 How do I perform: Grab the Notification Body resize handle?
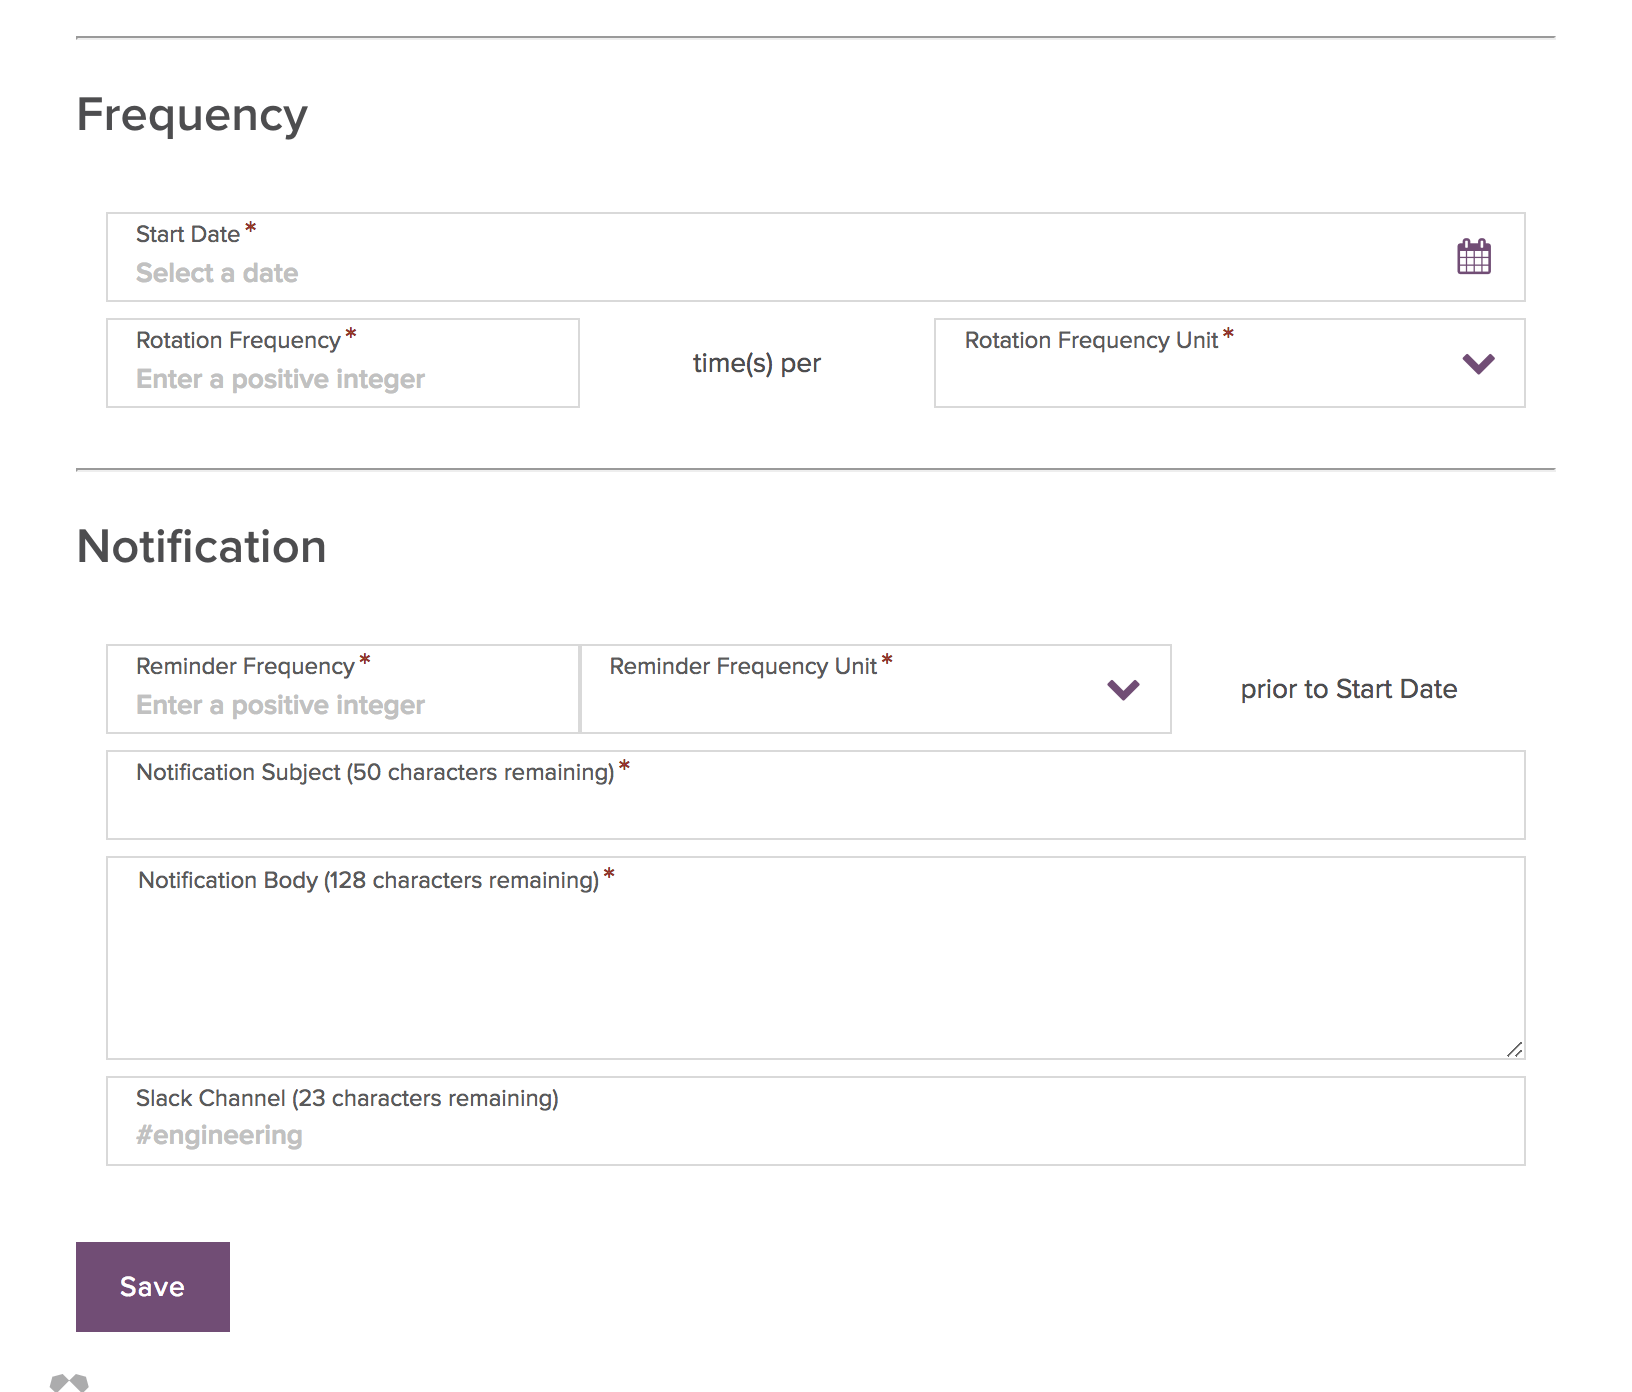(1514, 1049)
